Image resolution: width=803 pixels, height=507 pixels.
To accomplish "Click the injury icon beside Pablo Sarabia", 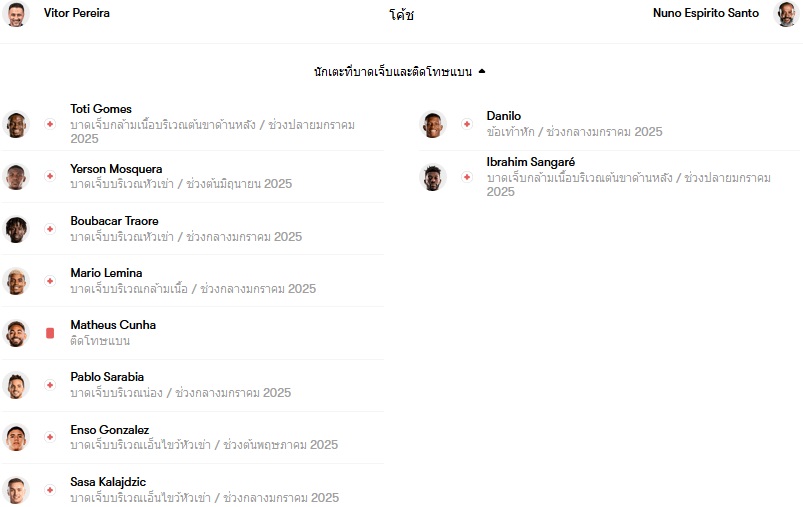I will point(50,385).
